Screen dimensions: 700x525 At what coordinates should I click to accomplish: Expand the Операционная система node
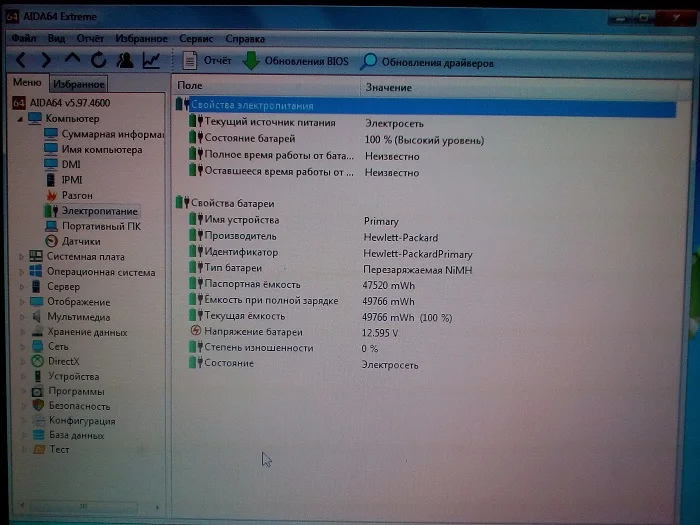pos(21,272)
